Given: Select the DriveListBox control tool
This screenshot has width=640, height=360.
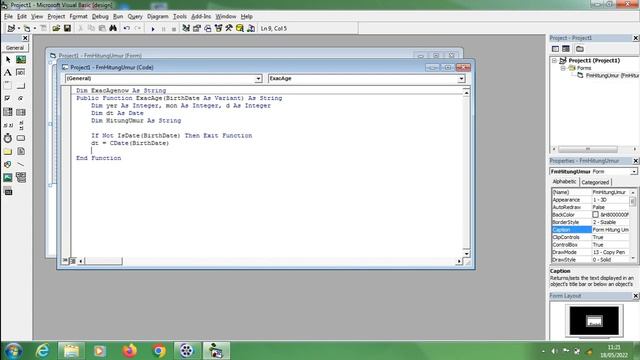Looking at the screenshot, I should 21,138.
